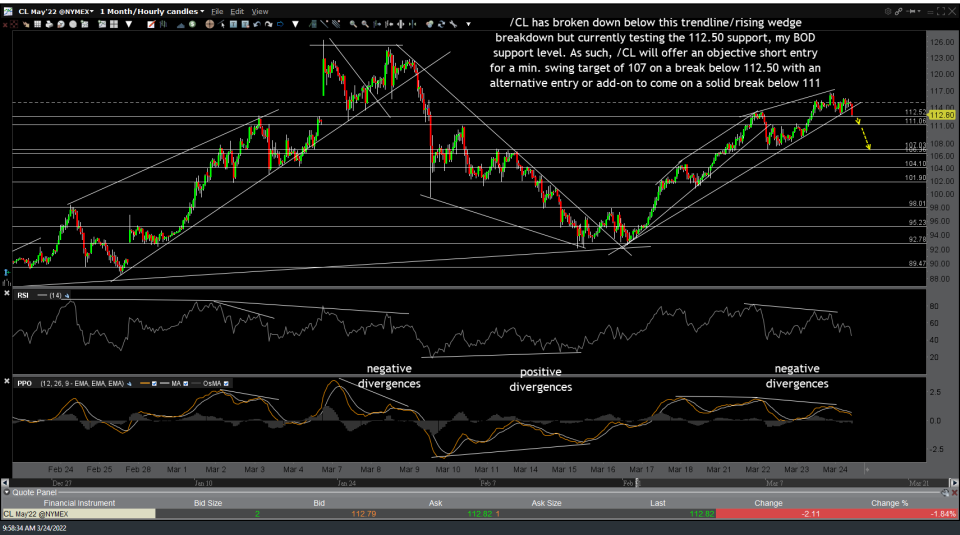Open the View menu
The width and height of the screenshot is (960, 535).
[260, 11]
